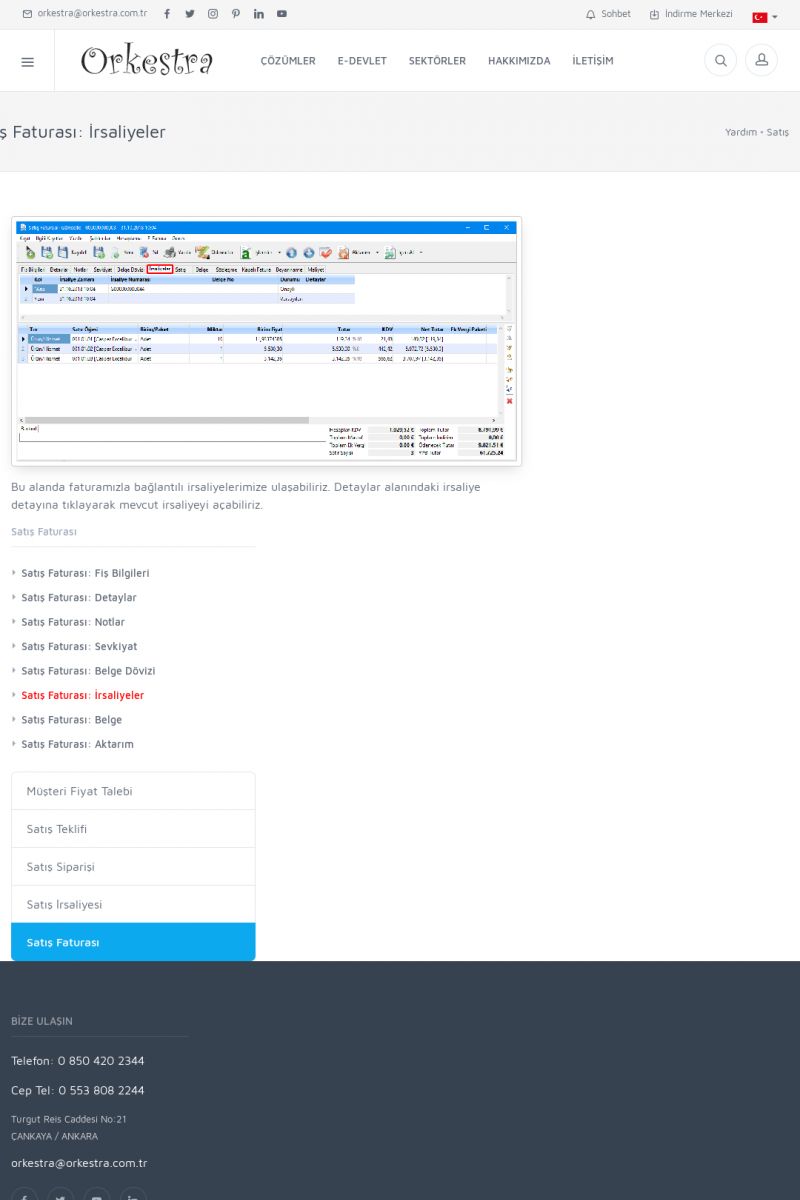Open the Instagram icon in top bar

[213, 14]
